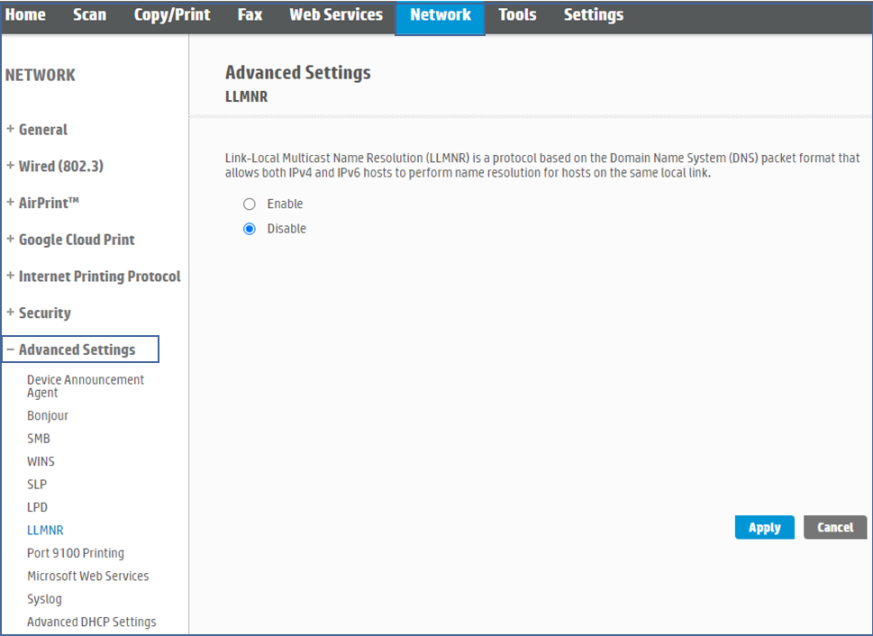
Task: Open the Scan tab
Action: pyautogui.click(x=90, y=15)
